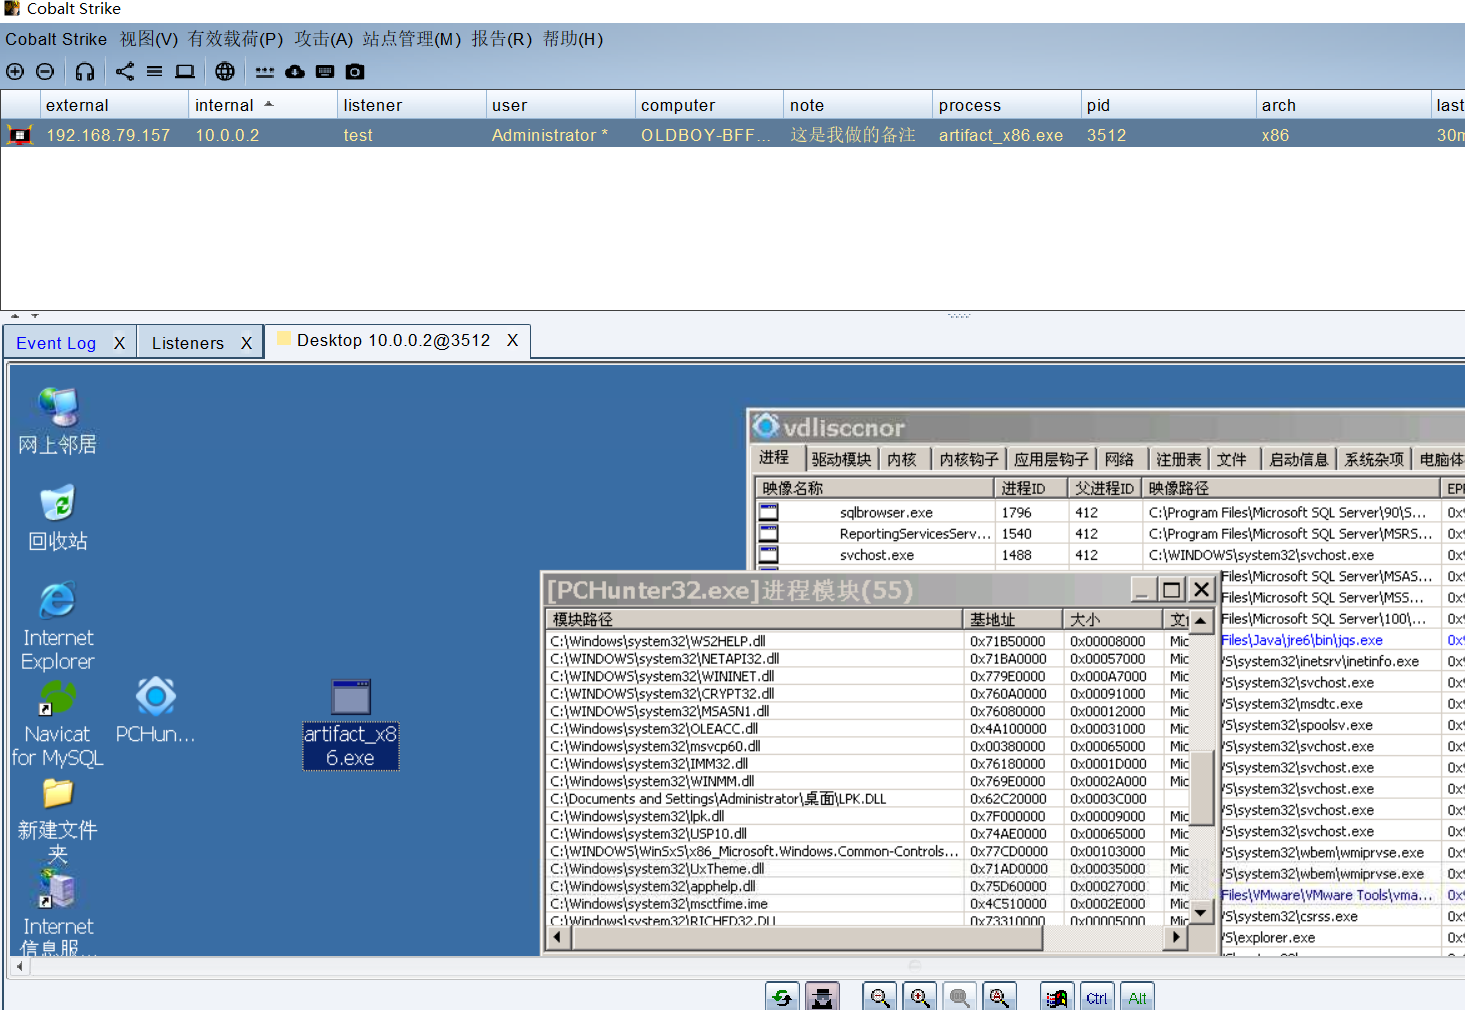Open the 报告(R) menu

point(502,39)
